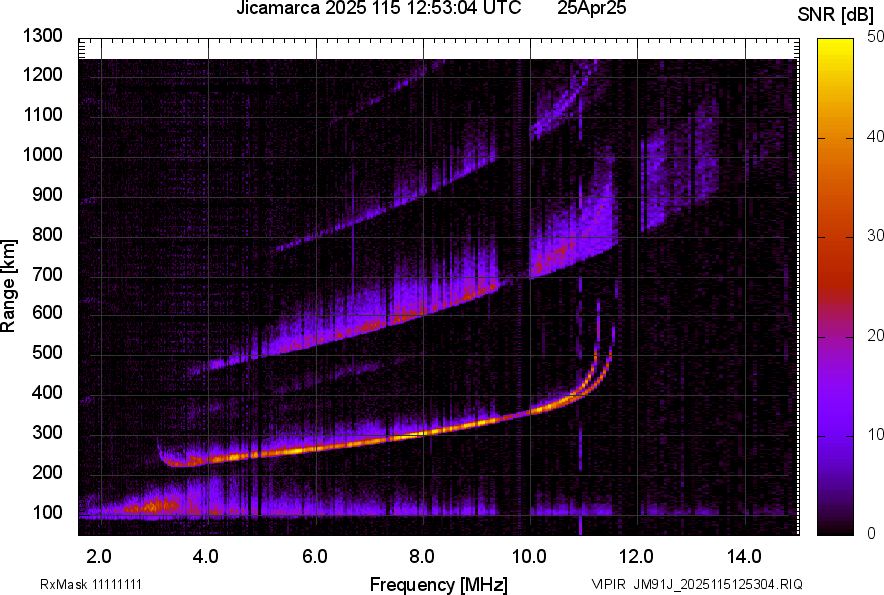Click the 'Range [km]' y-axis label
884x595 pixels.
pos(8,286)
